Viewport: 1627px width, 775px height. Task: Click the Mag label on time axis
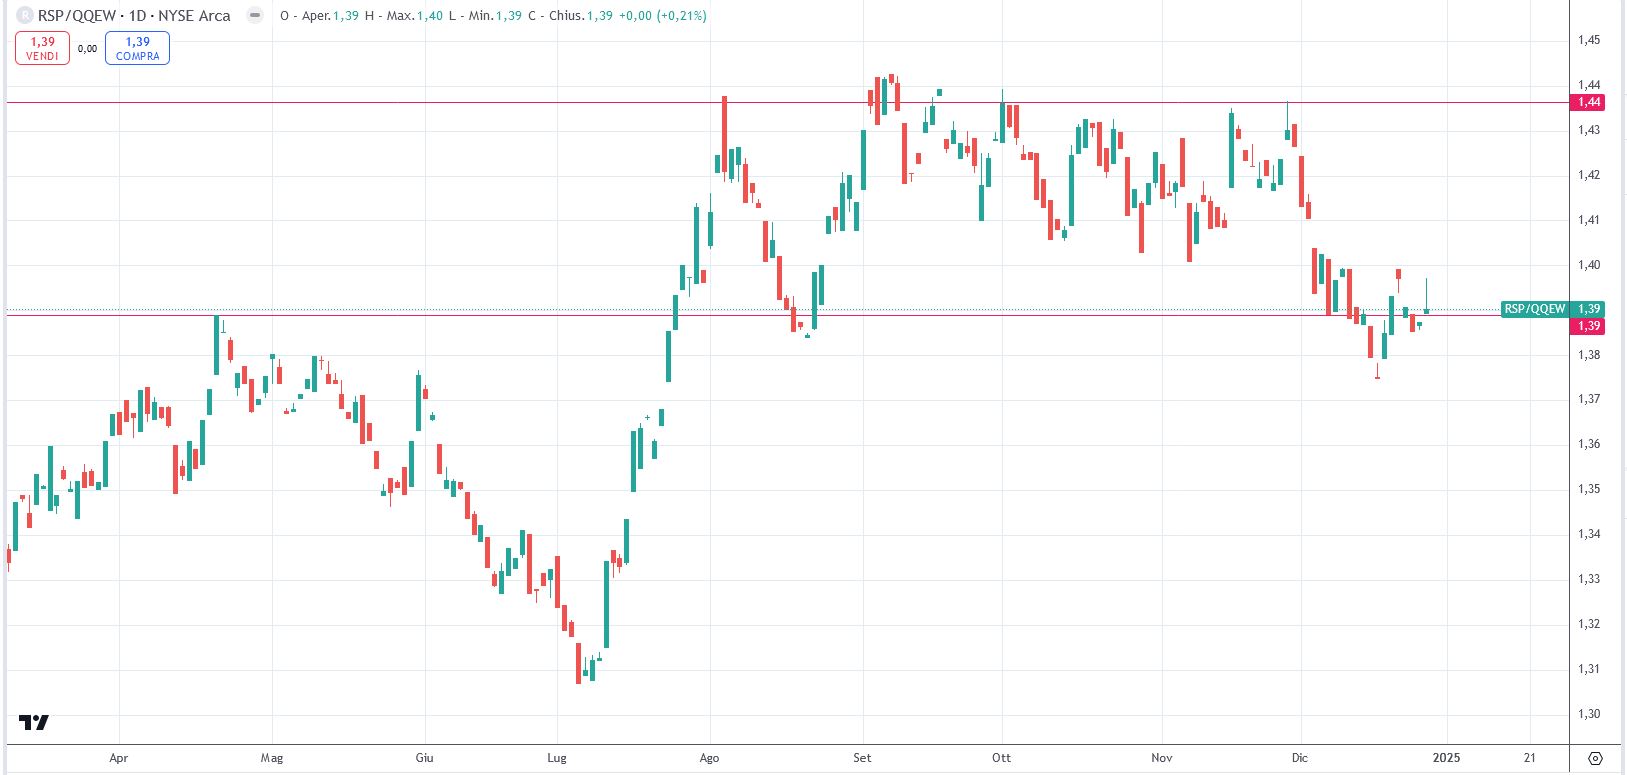[x=272, y=758]
